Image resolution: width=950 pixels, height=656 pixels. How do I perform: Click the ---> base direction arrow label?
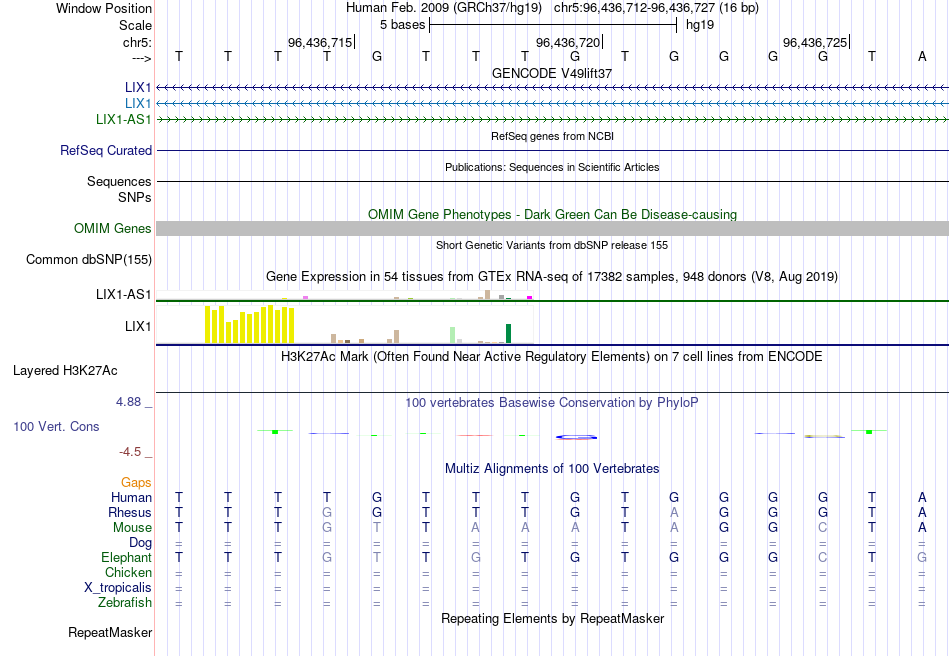pyautogui.click(x=141, y=58)
